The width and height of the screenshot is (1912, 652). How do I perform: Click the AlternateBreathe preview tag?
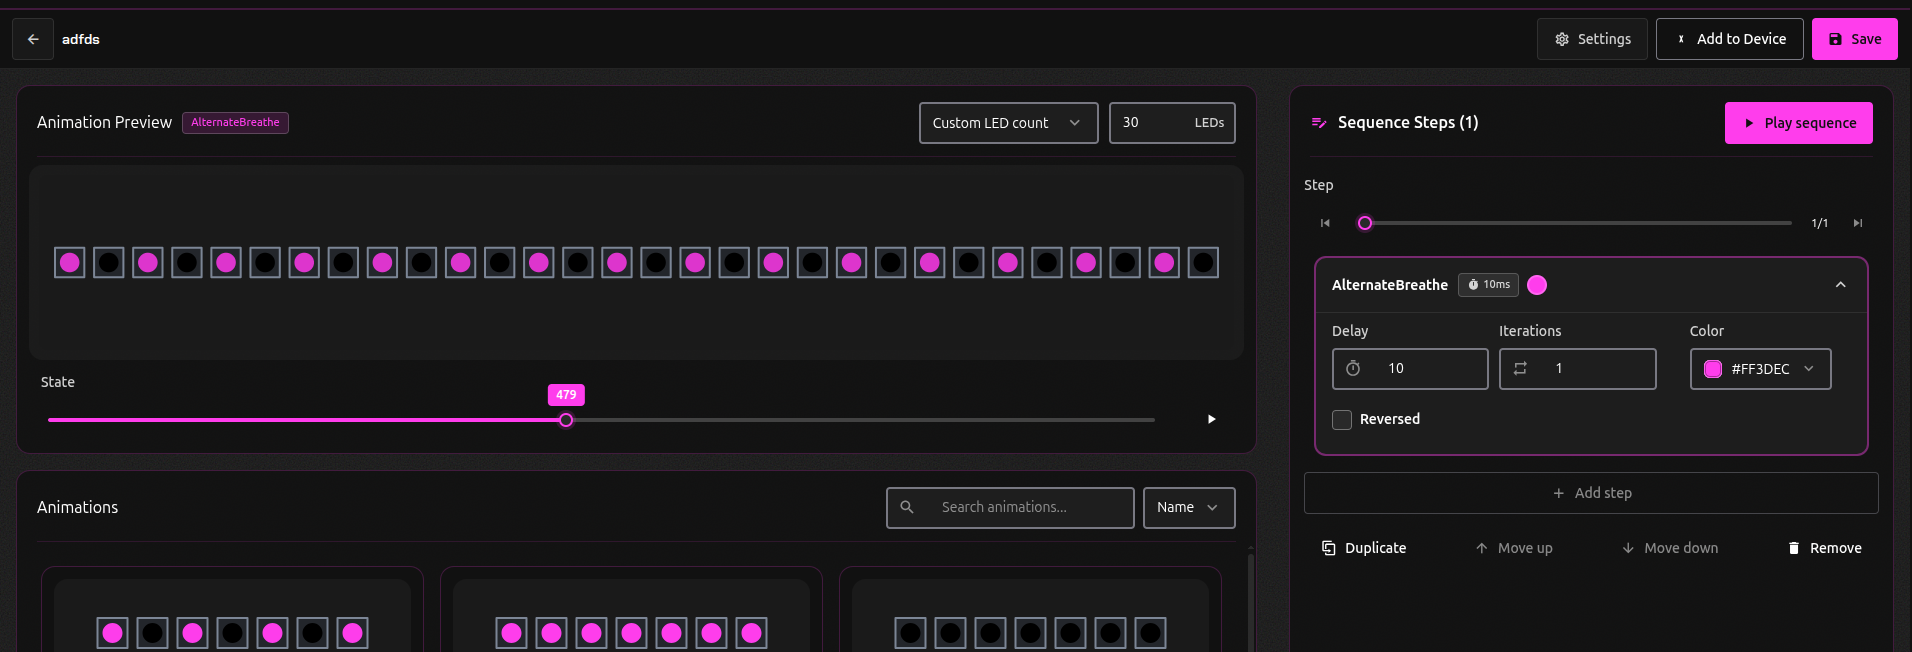pyautogui.click(x=235, y=122)
